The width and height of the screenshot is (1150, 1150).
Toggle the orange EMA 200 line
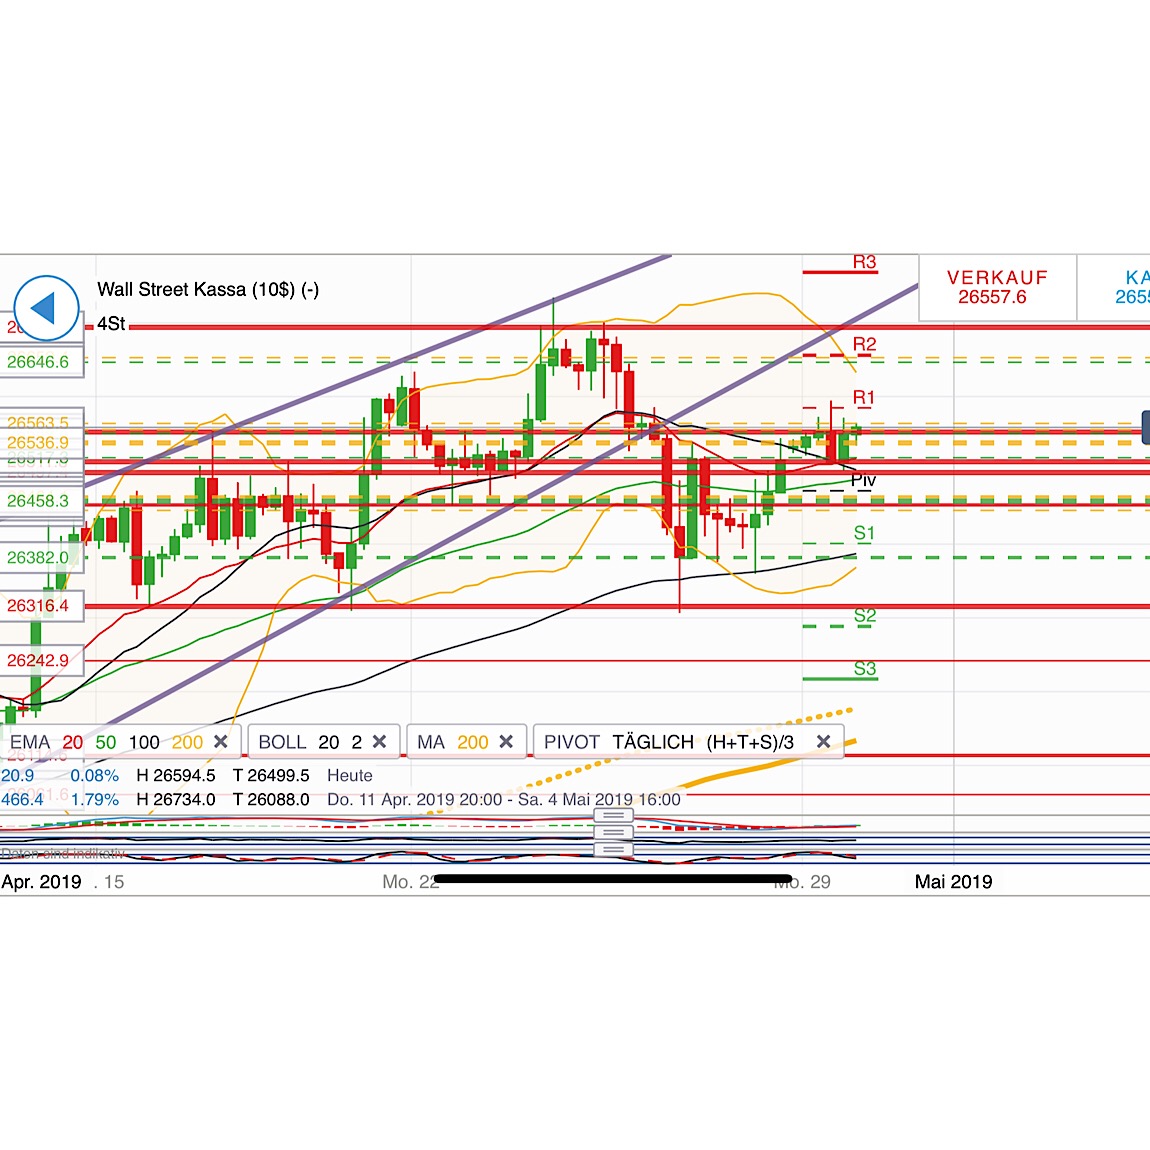[x=186, y=741]
